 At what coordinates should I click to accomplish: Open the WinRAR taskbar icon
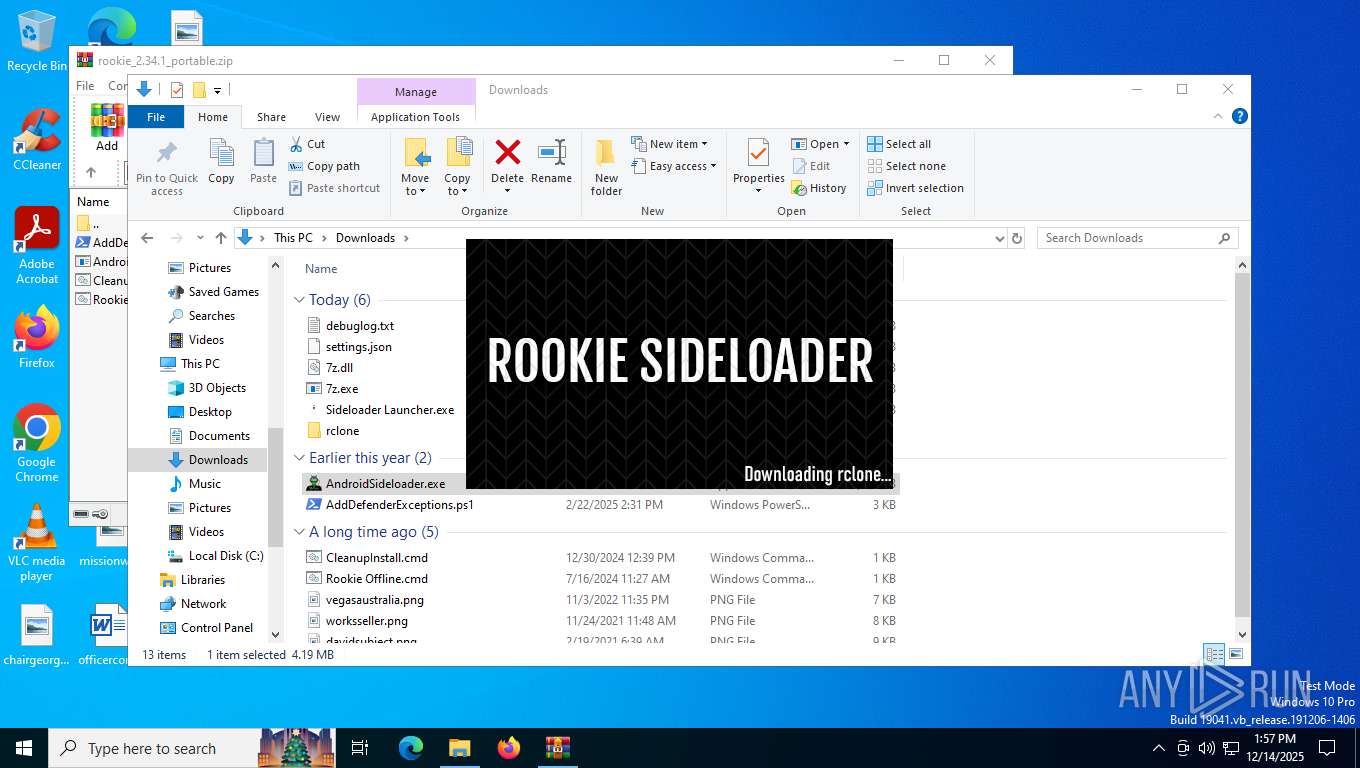557,748
